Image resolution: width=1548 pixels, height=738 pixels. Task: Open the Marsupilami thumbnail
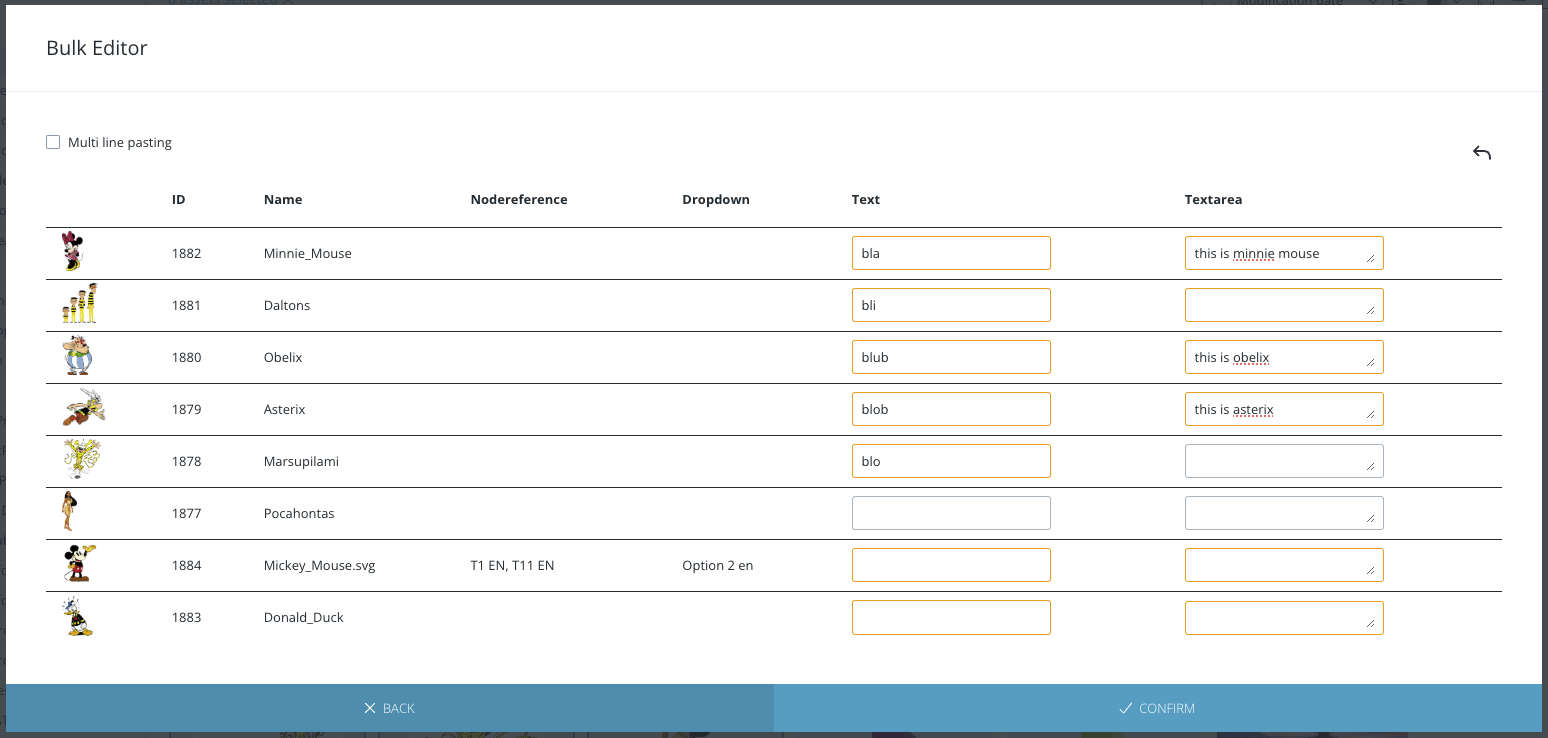click(82, 460)
